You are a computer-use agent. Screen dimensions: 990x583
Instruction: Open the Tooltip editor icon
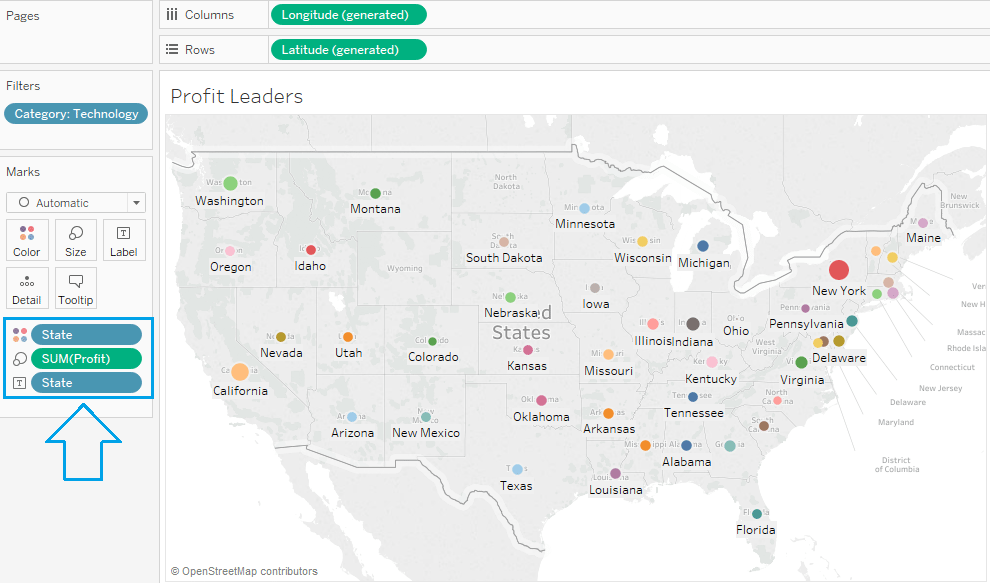(x=75, y=288)
